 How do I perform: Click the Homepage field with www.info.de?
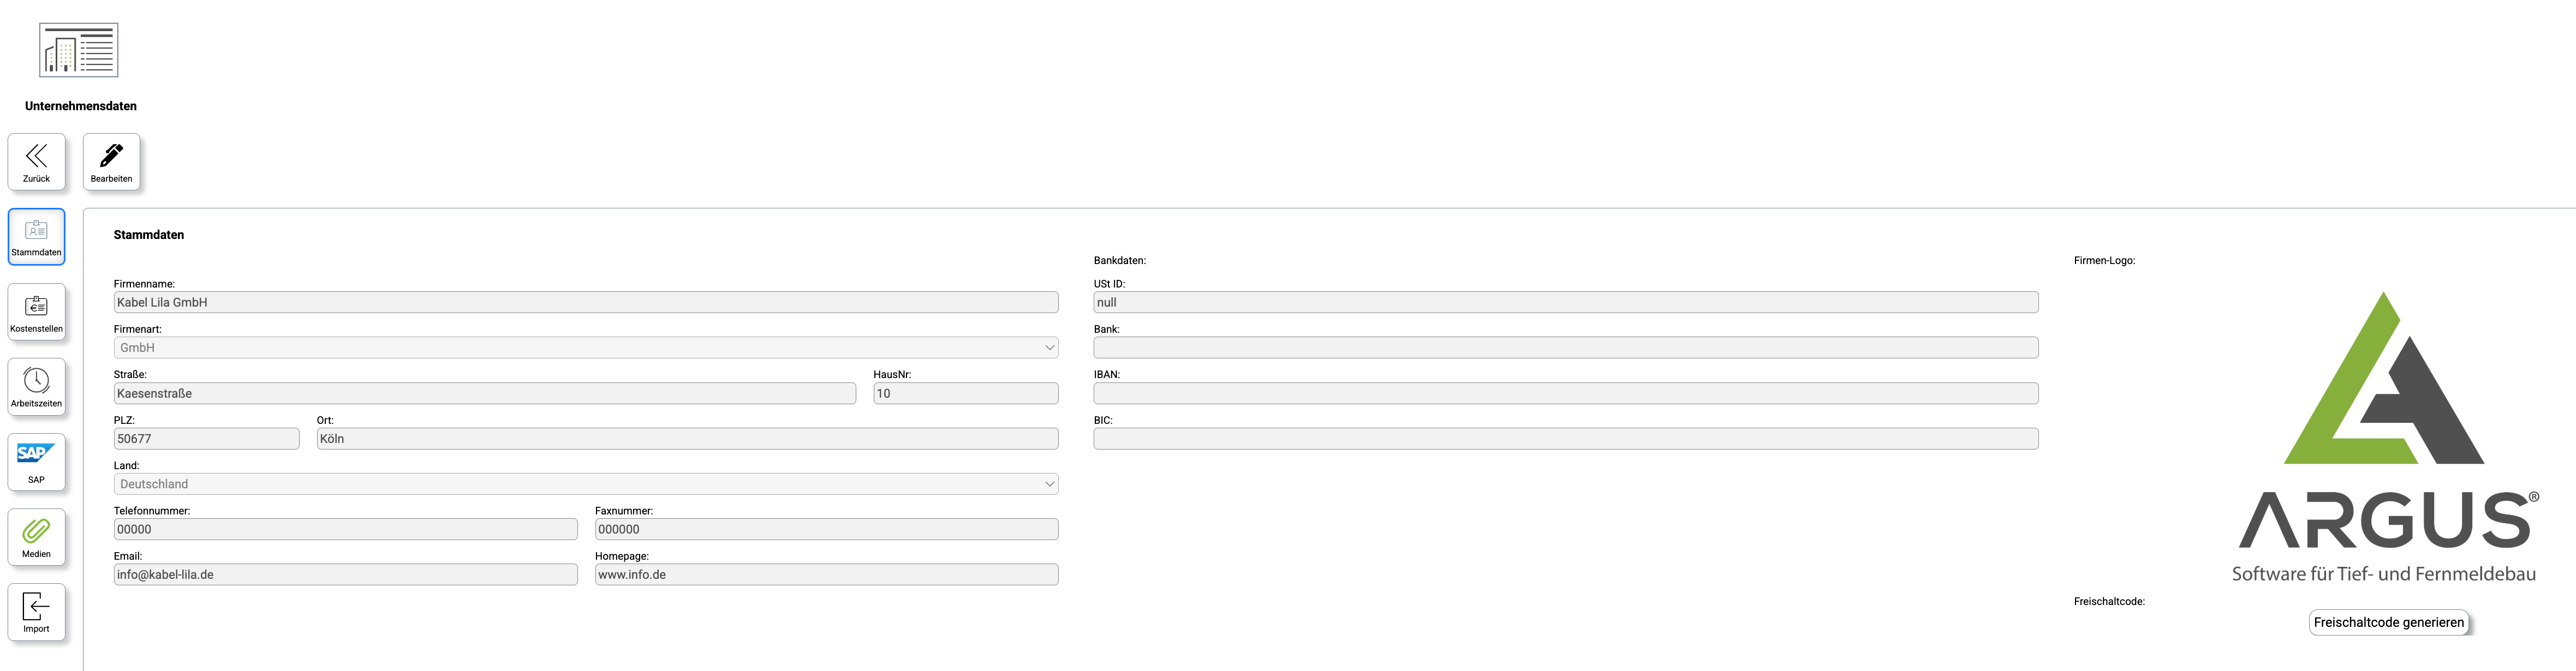[826, 575]
